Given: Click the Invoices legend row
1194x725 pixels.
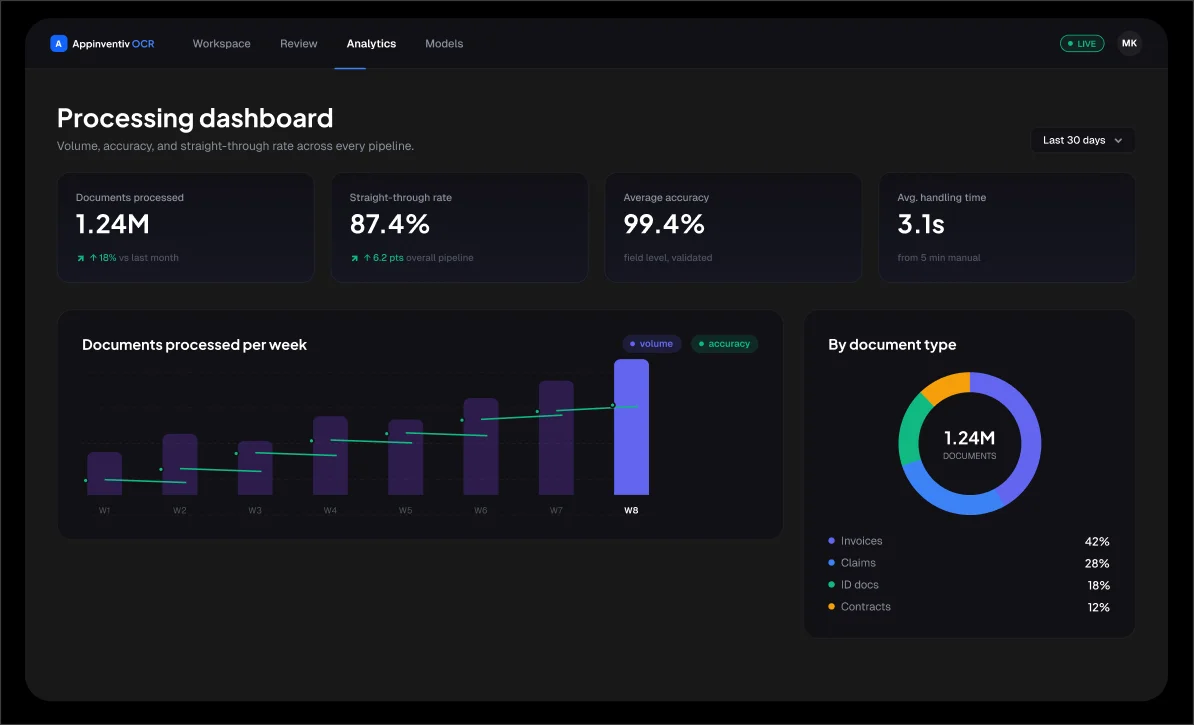Looking at the screenshot, I should (x=969, y=541).
